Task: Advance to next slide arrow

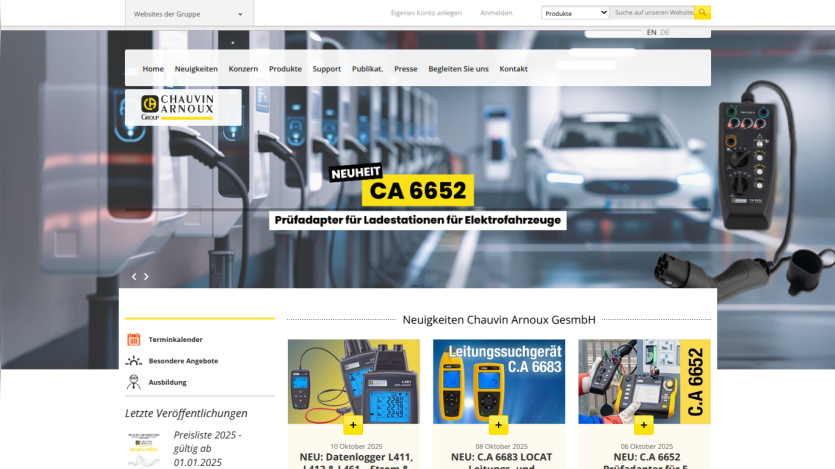Action: [x=146, y=277]
